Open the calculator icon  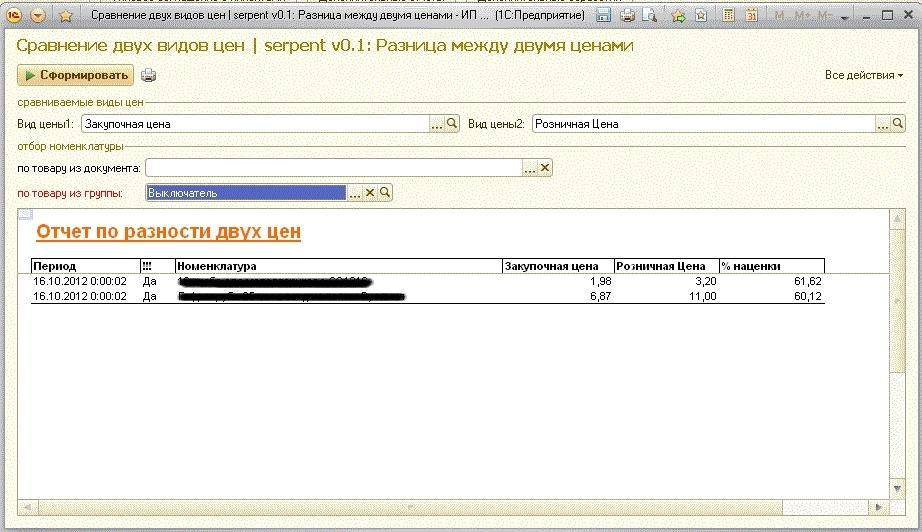728,16
